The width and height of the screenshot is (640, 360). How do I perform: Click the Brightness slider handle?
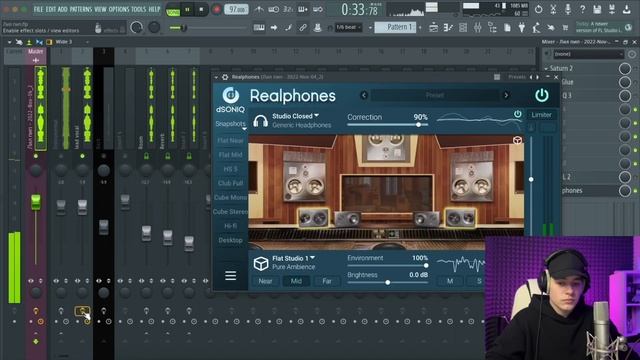click(388, 282)
